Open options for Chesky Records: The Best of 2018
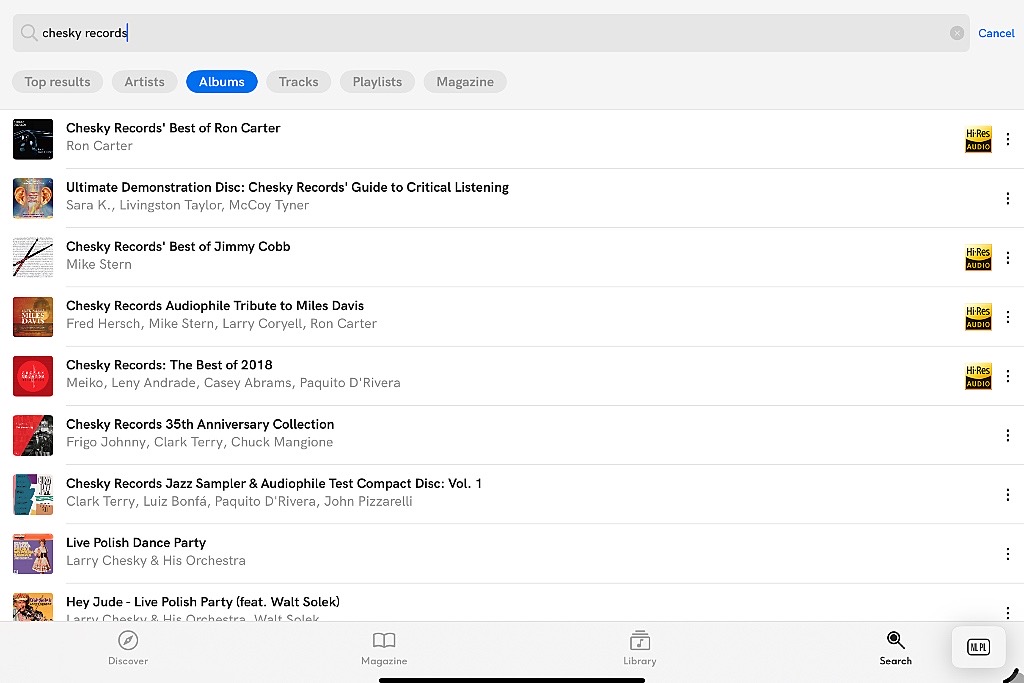Viewport: 1024px width, 683px height. tap(1008, 376)
